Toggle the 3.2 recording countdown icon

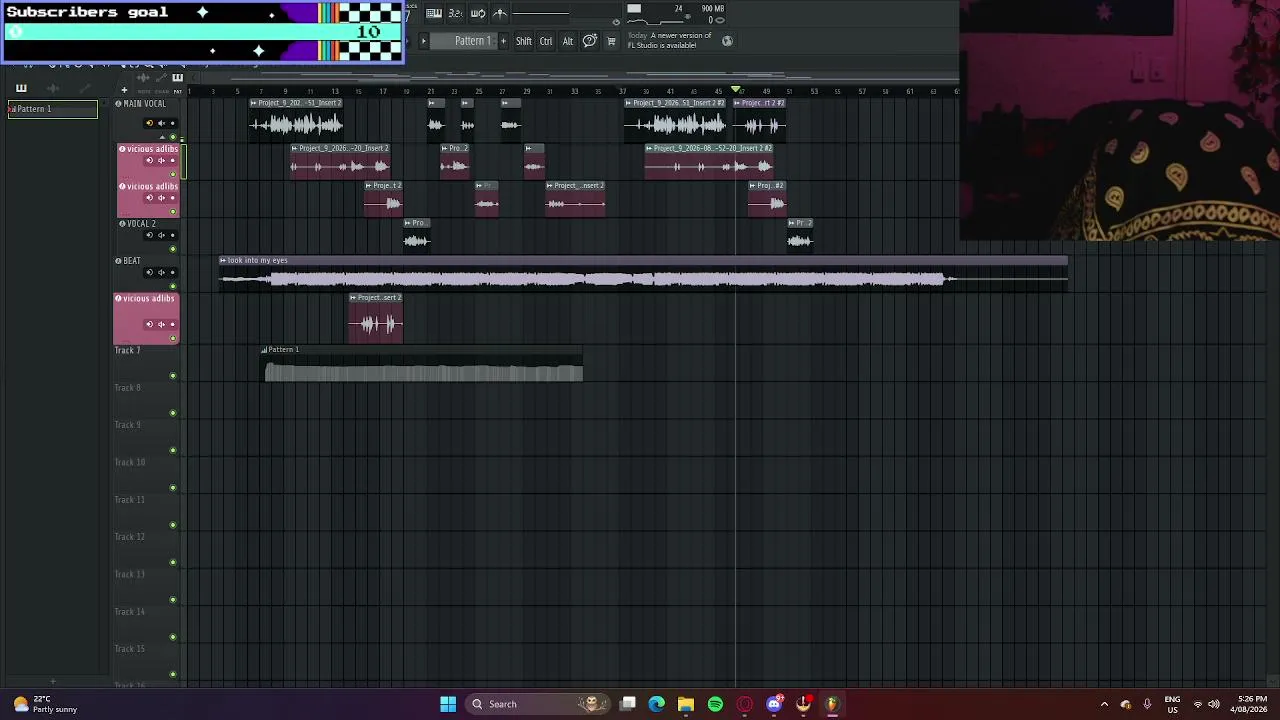click(455, 13)
